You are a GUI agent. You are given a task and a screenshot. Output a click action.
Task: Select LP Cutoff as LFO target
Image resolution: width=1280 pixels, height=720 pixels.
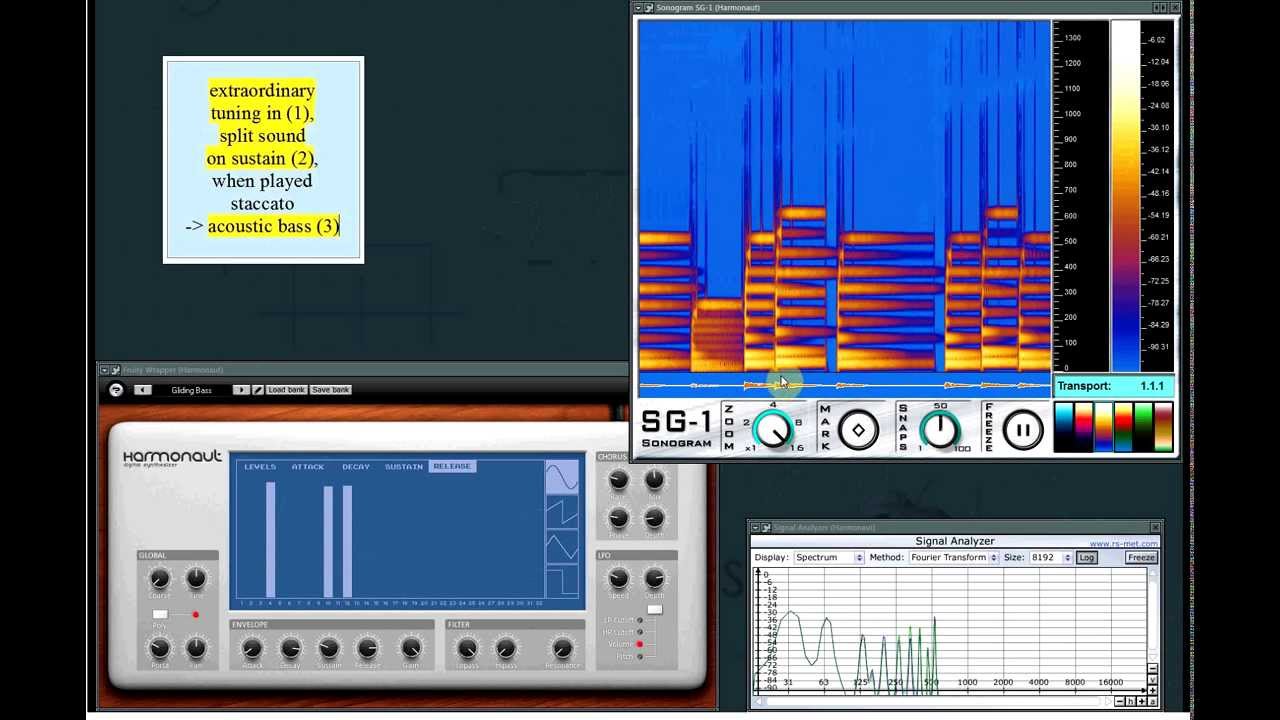[x=639, y=620]
